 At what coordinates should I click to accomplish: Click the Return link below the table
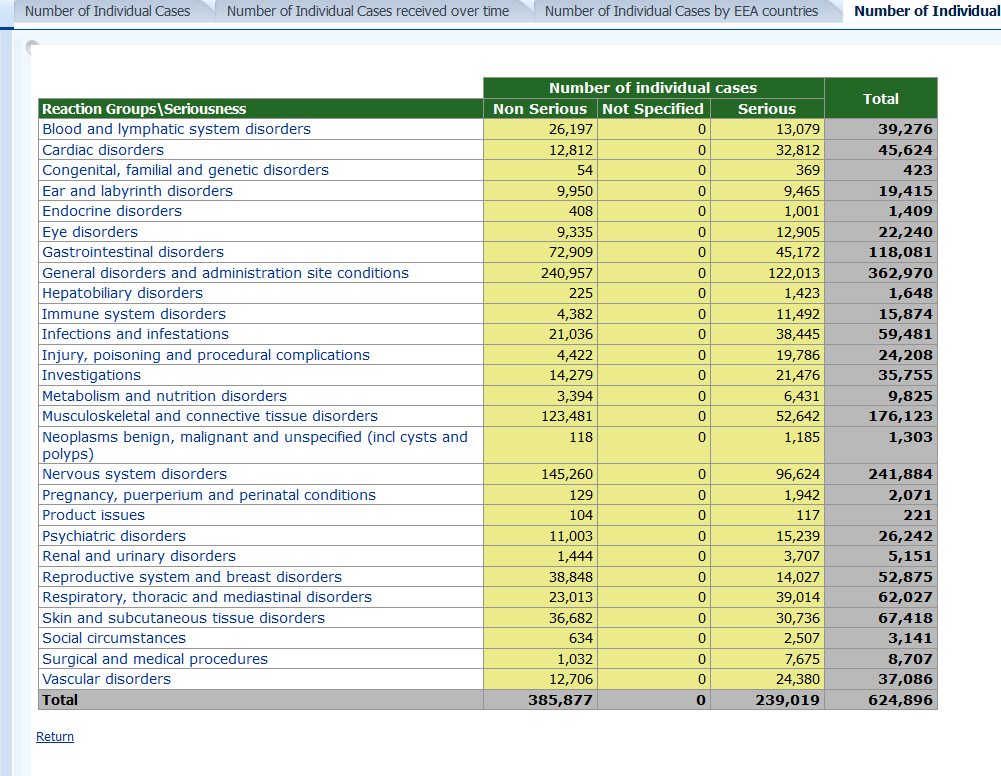[55, 737]
